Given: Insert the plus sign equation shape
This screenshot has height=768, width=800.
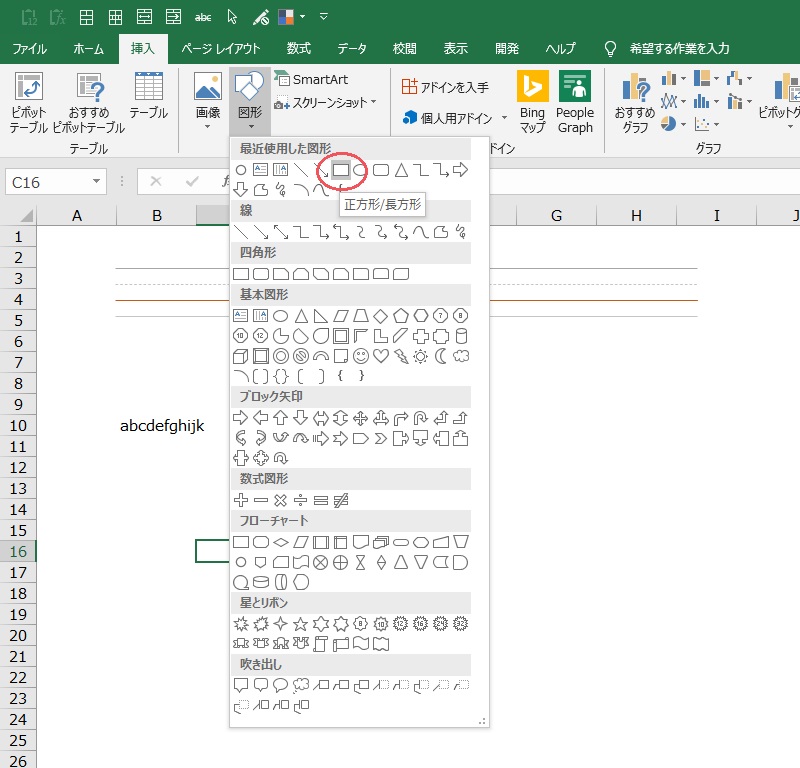Looking at the screenshot, I should tap(240, 500).
